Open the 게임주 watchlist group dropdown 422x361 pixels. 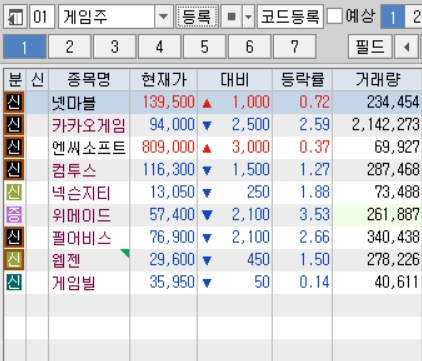(x=163, y=17)
